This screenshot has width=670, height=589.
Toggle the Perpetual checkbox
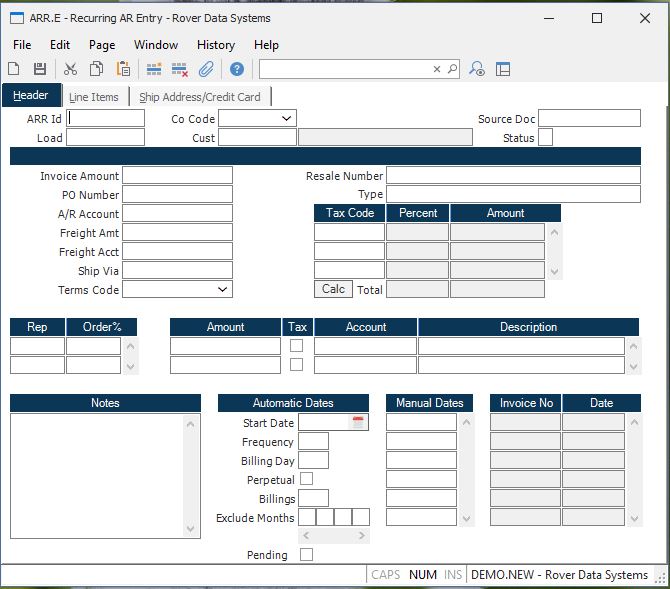point(307,479)
